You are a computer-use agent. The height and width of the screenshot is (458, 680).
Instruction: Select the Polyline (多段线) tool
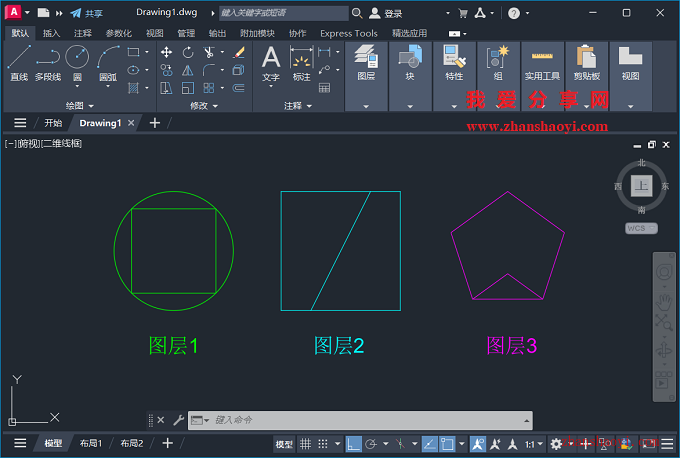48,63
